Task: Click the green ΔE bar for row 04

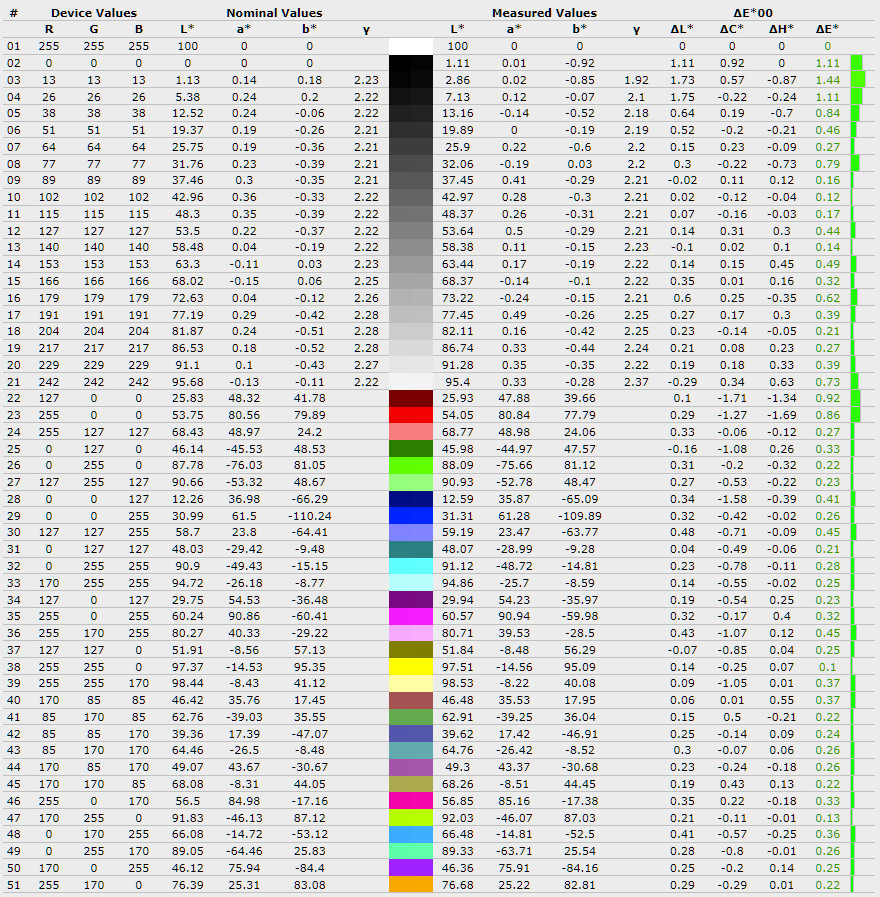Action: click(857, 96)
